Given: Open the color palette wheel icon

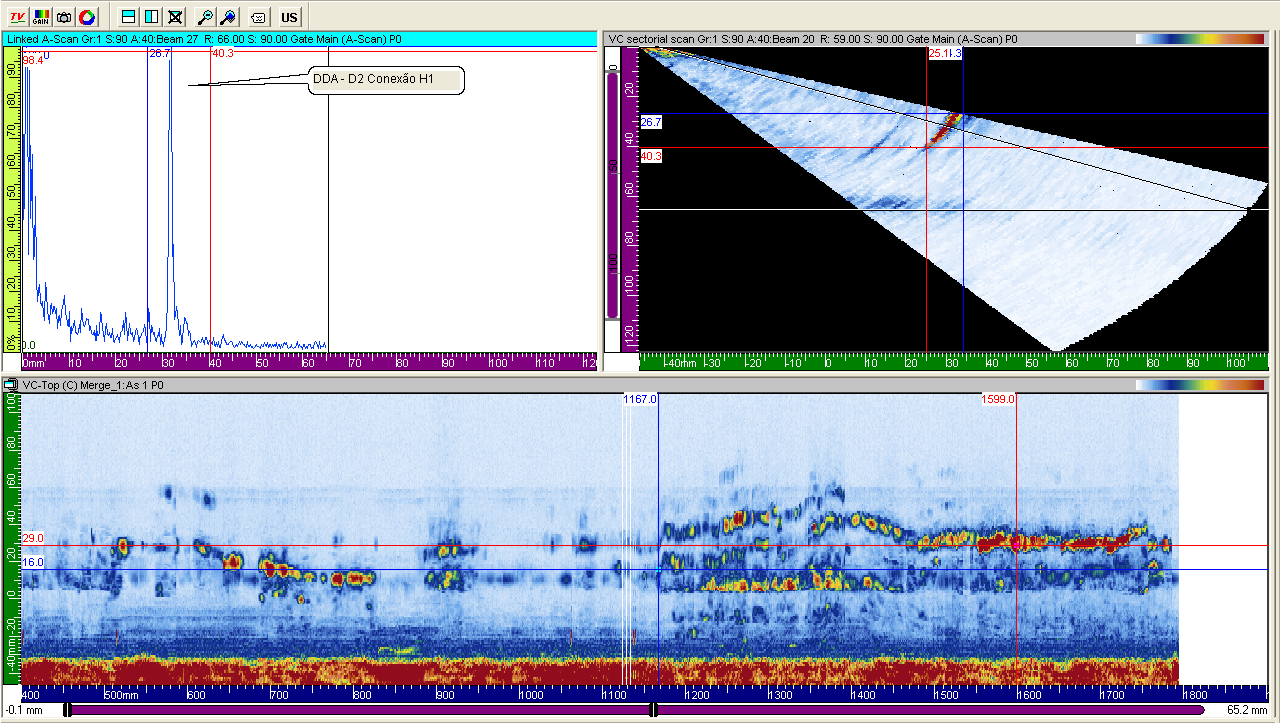Looking at the screenshot, I should click(x=87, y=16).
